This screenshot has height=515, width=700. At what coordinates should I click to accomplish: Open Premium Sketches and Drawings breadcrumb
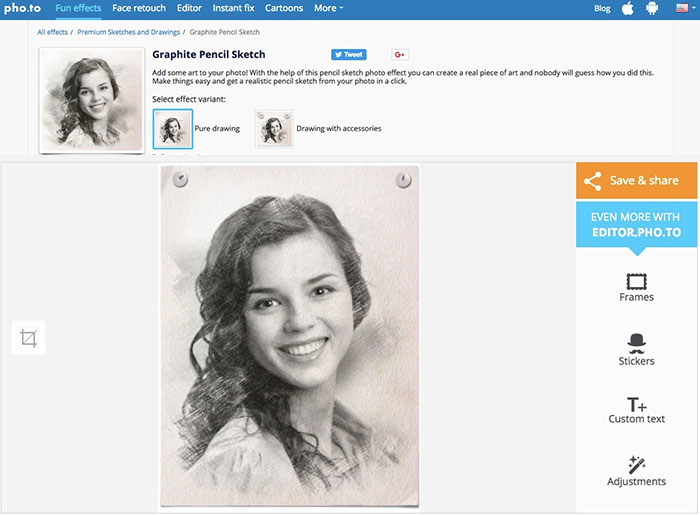click(129, 32)
